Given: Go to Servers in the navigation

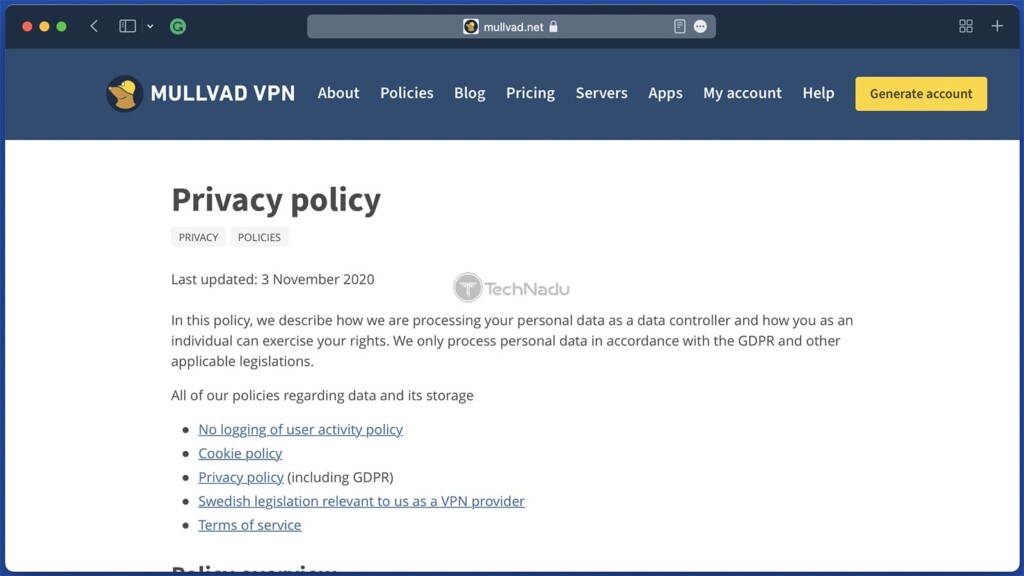Looking at the screenshot, I should tap(601, 93).
